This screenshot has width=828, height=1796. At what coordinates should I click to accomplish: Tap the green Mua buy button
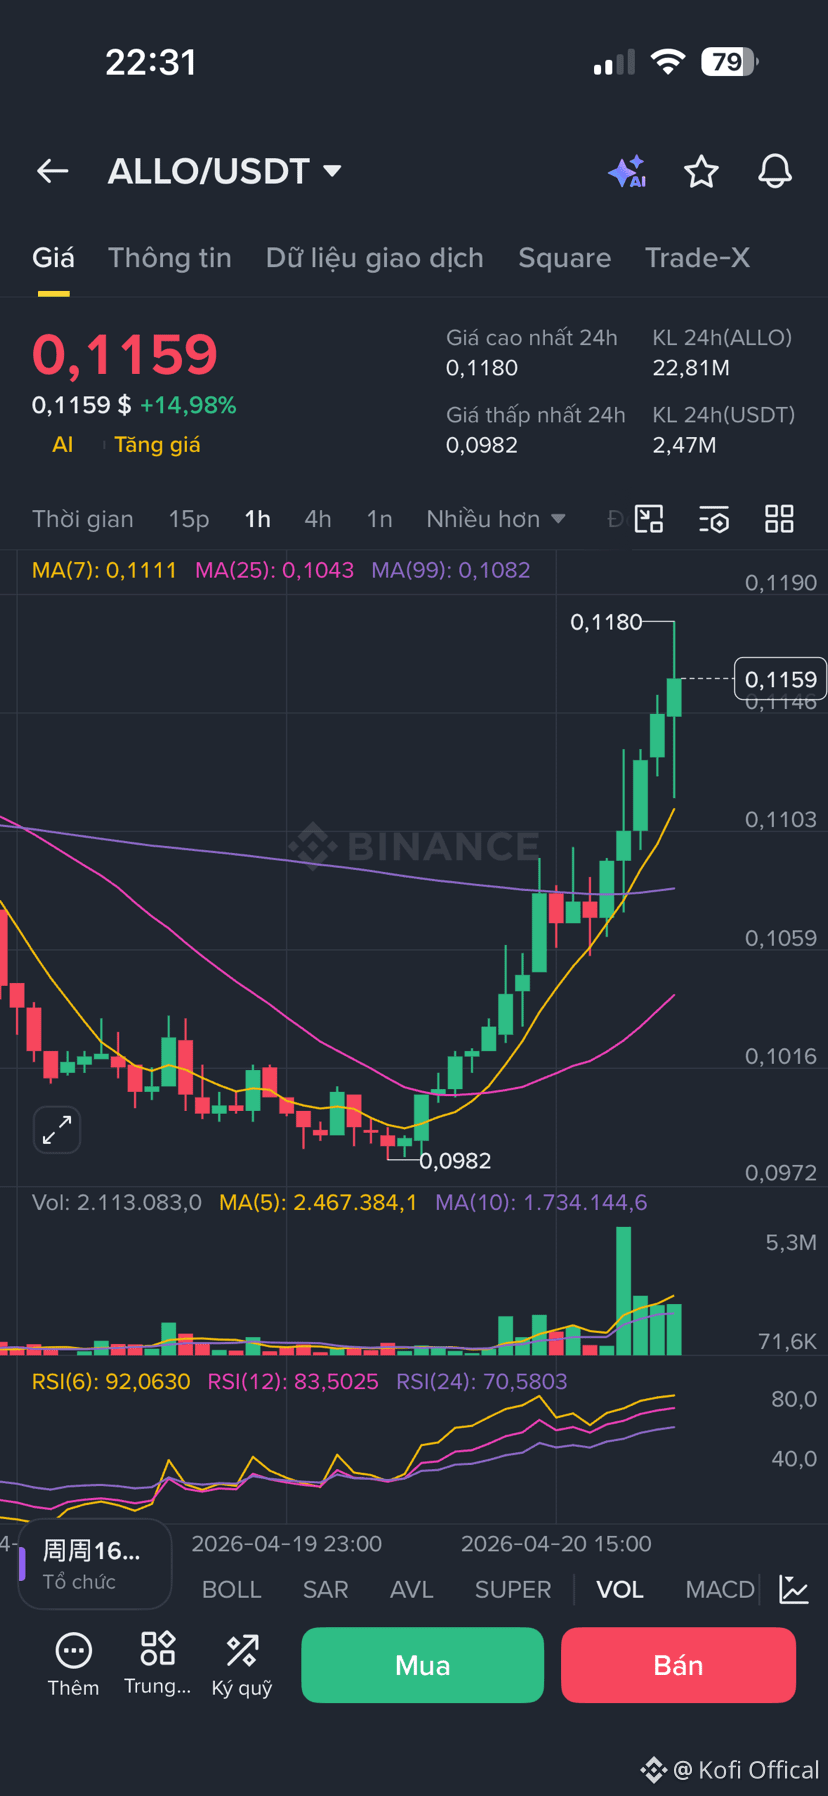[422, 1665]
